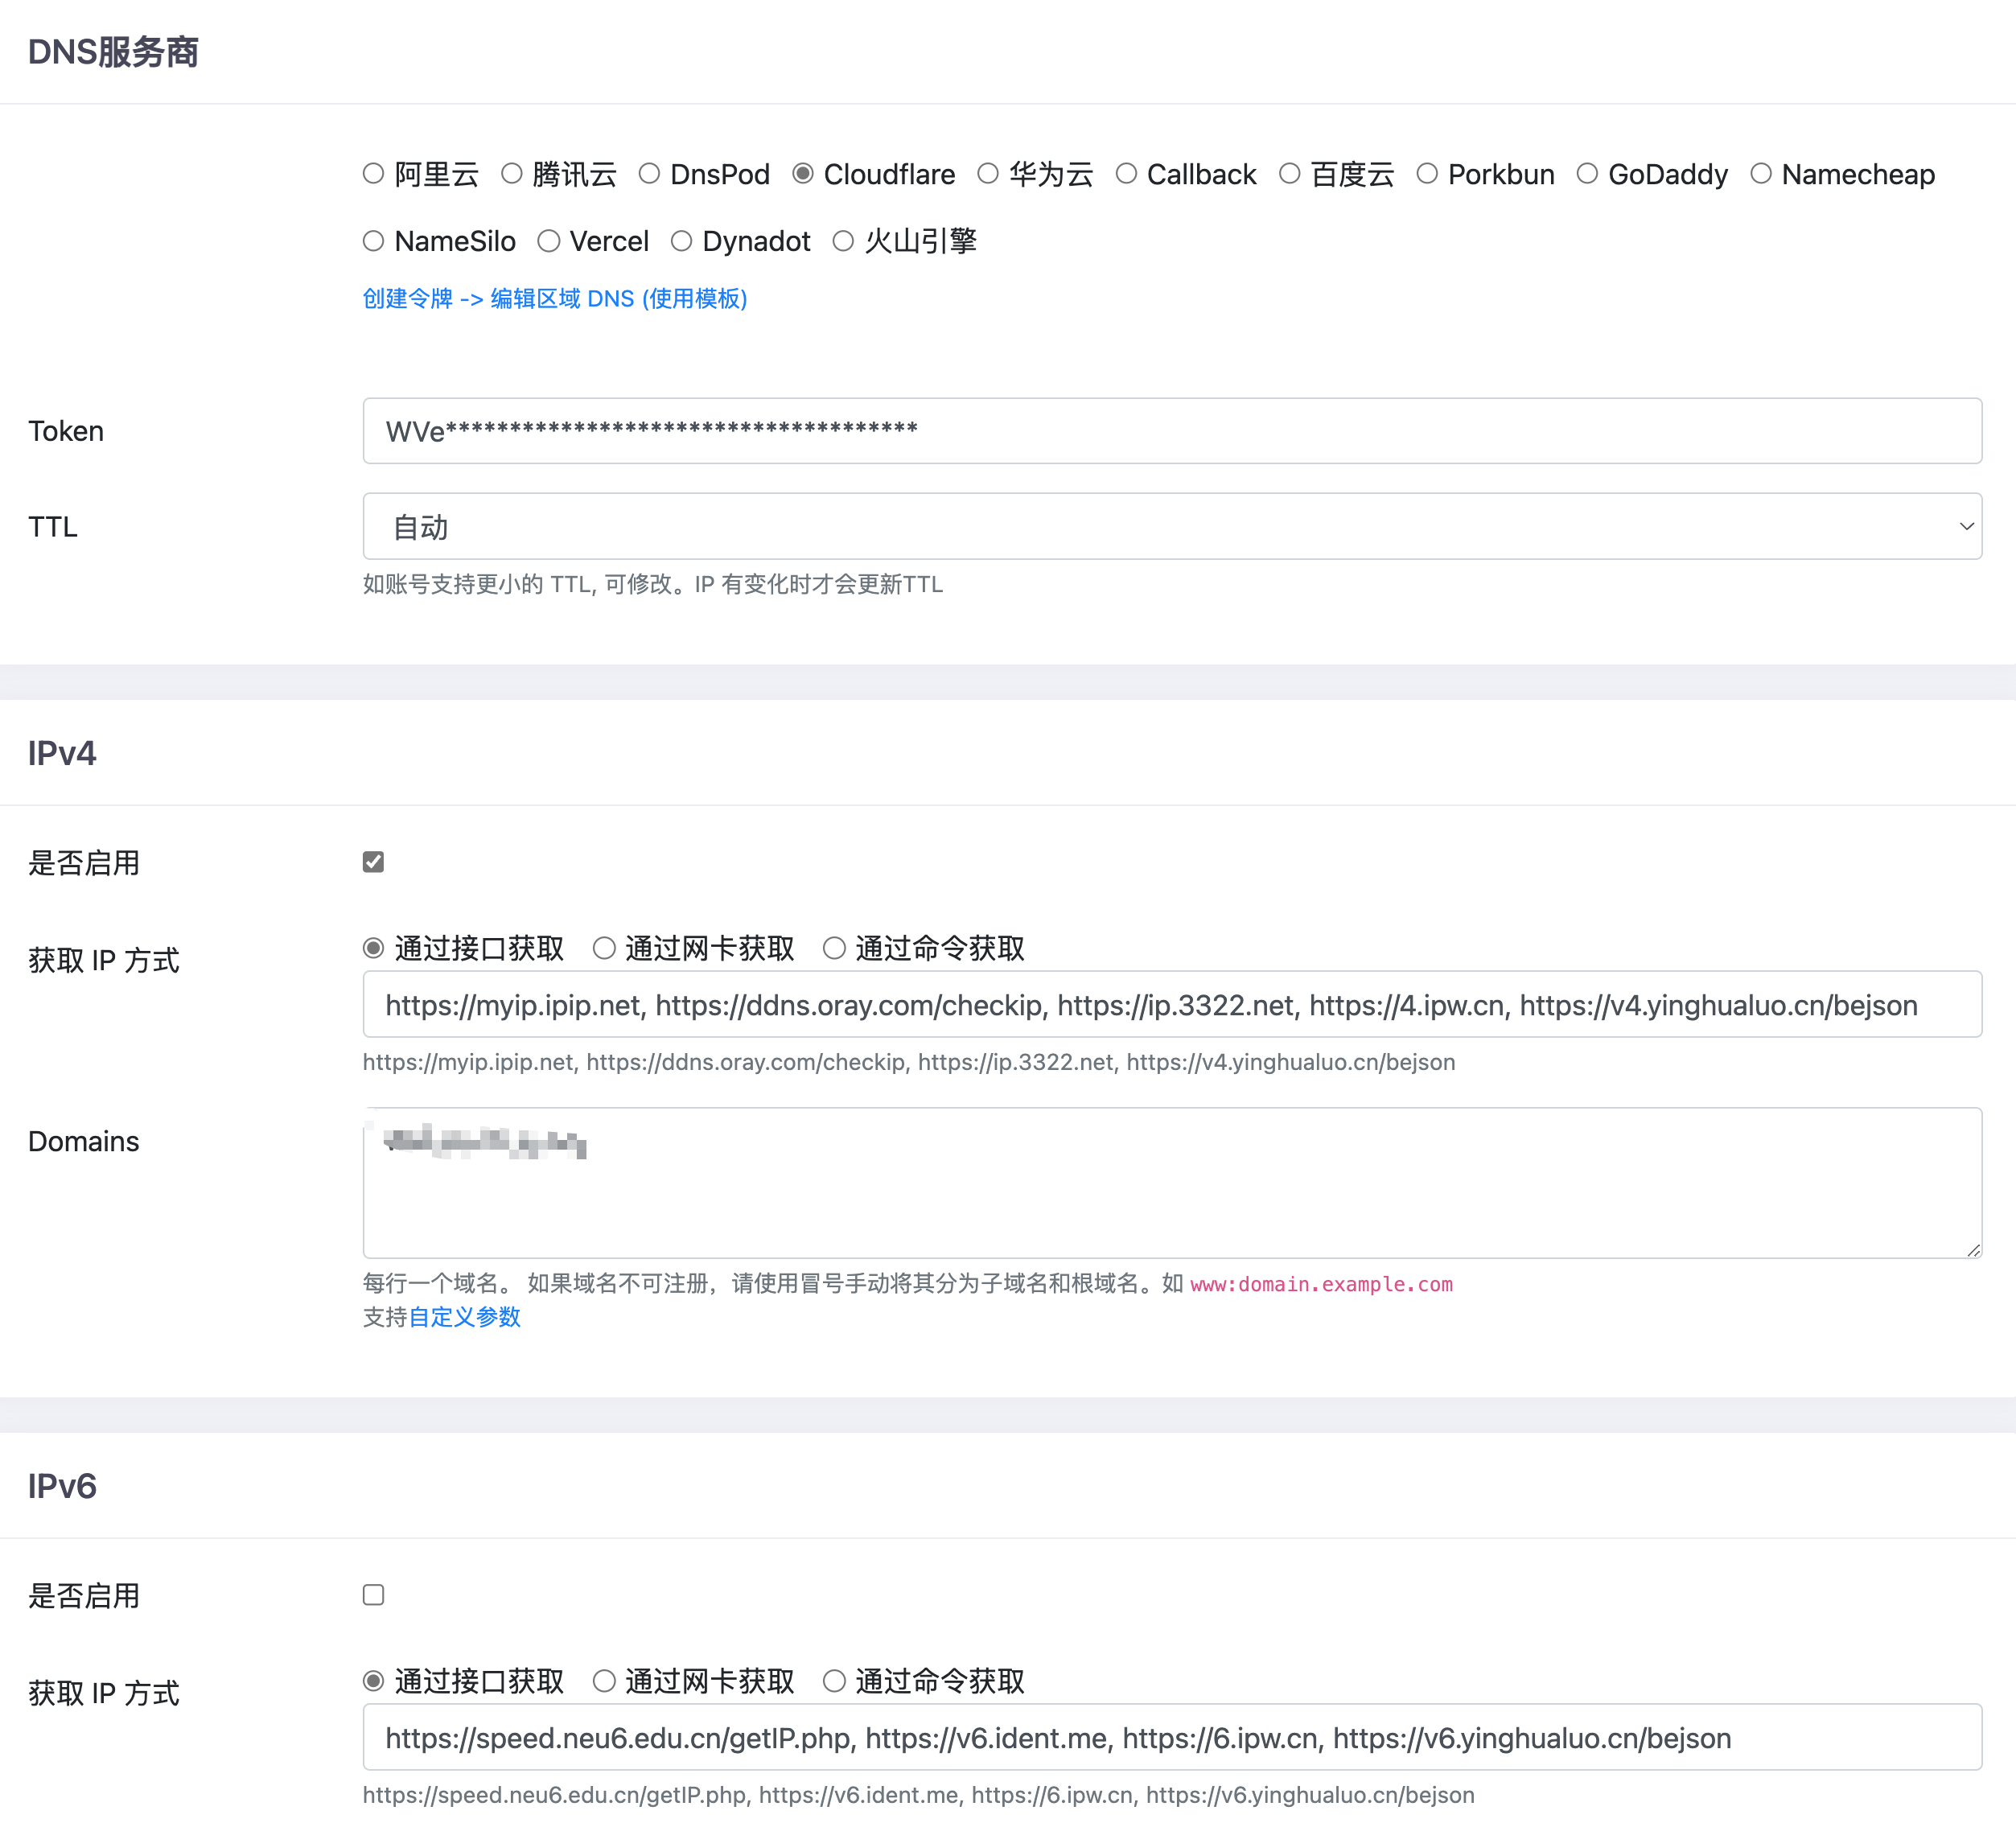
Task: Click the IPv6 URL list input field
Action: [x=1171, y=1738]
